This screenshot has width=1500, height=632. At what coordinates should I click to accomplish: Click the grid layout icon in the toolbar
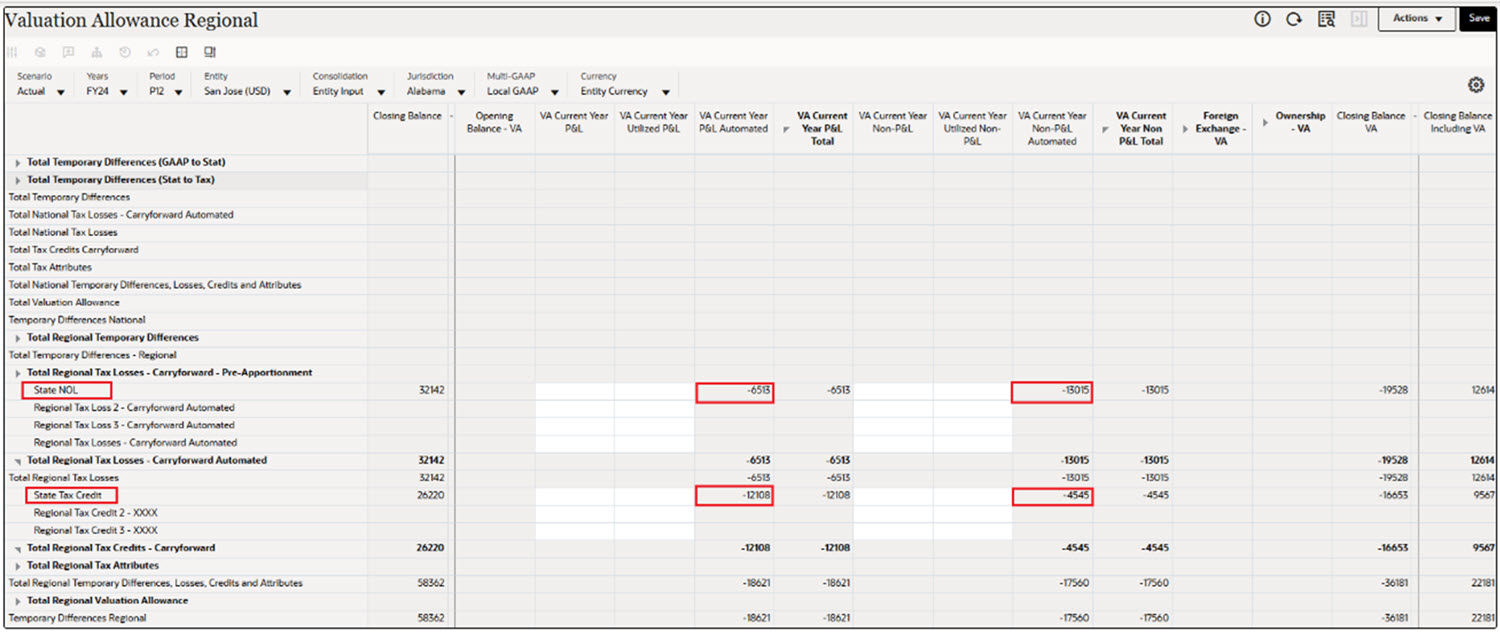click(182, 52)
